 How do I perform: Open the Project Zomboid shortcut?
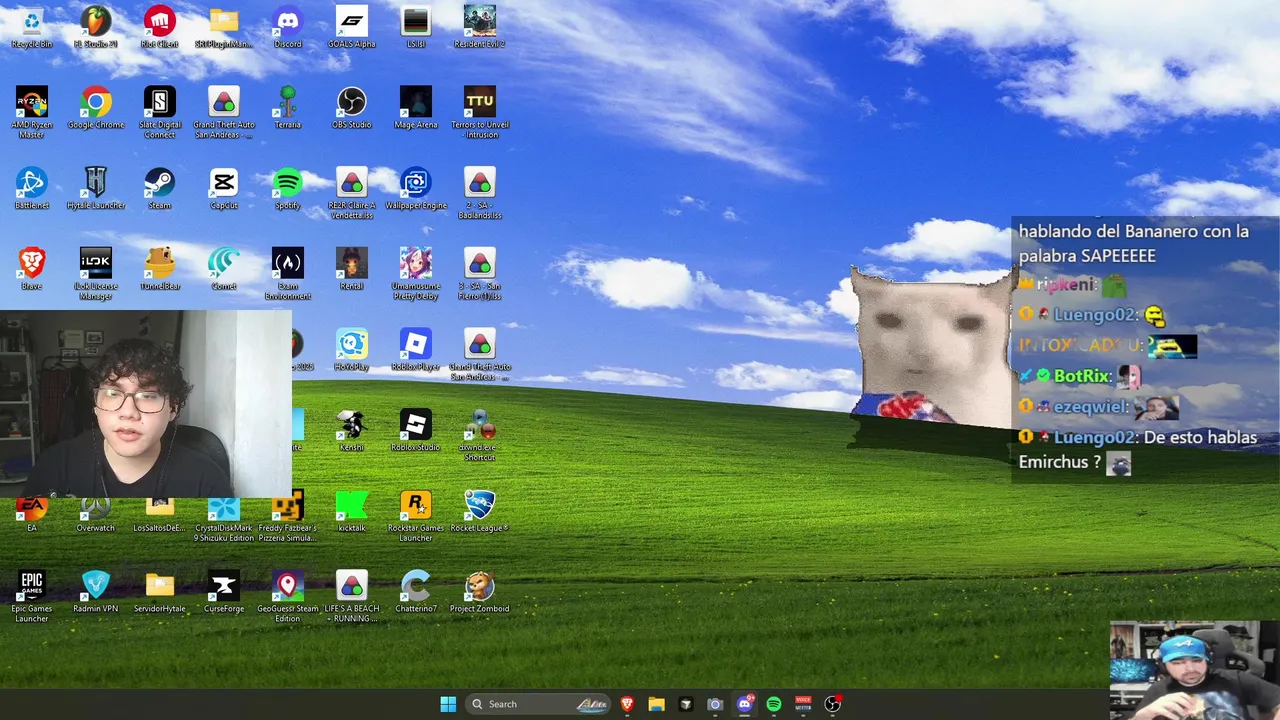(480, 592)
